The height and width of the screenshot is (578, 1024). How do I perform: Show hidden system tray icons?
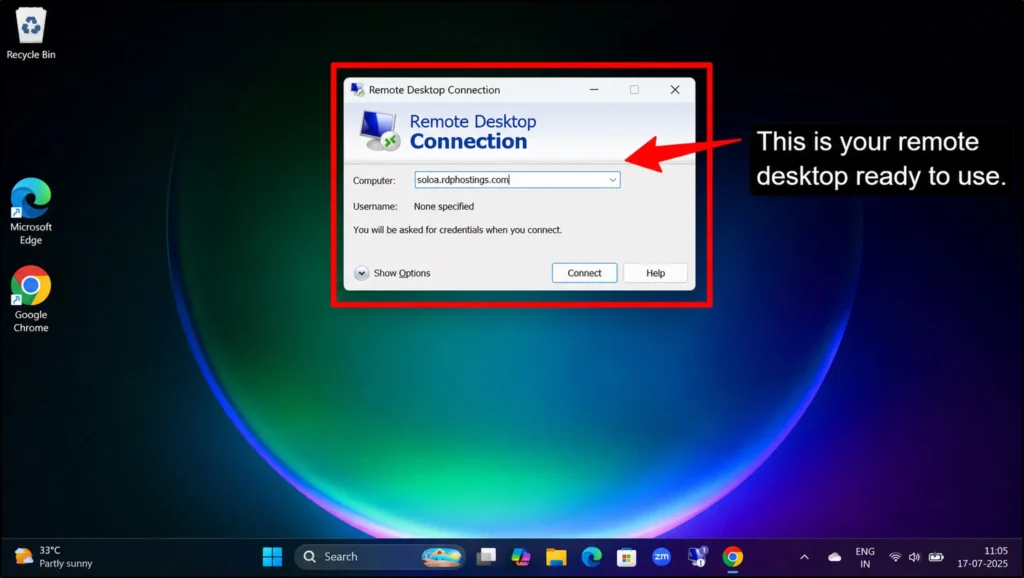click(804, 557)
